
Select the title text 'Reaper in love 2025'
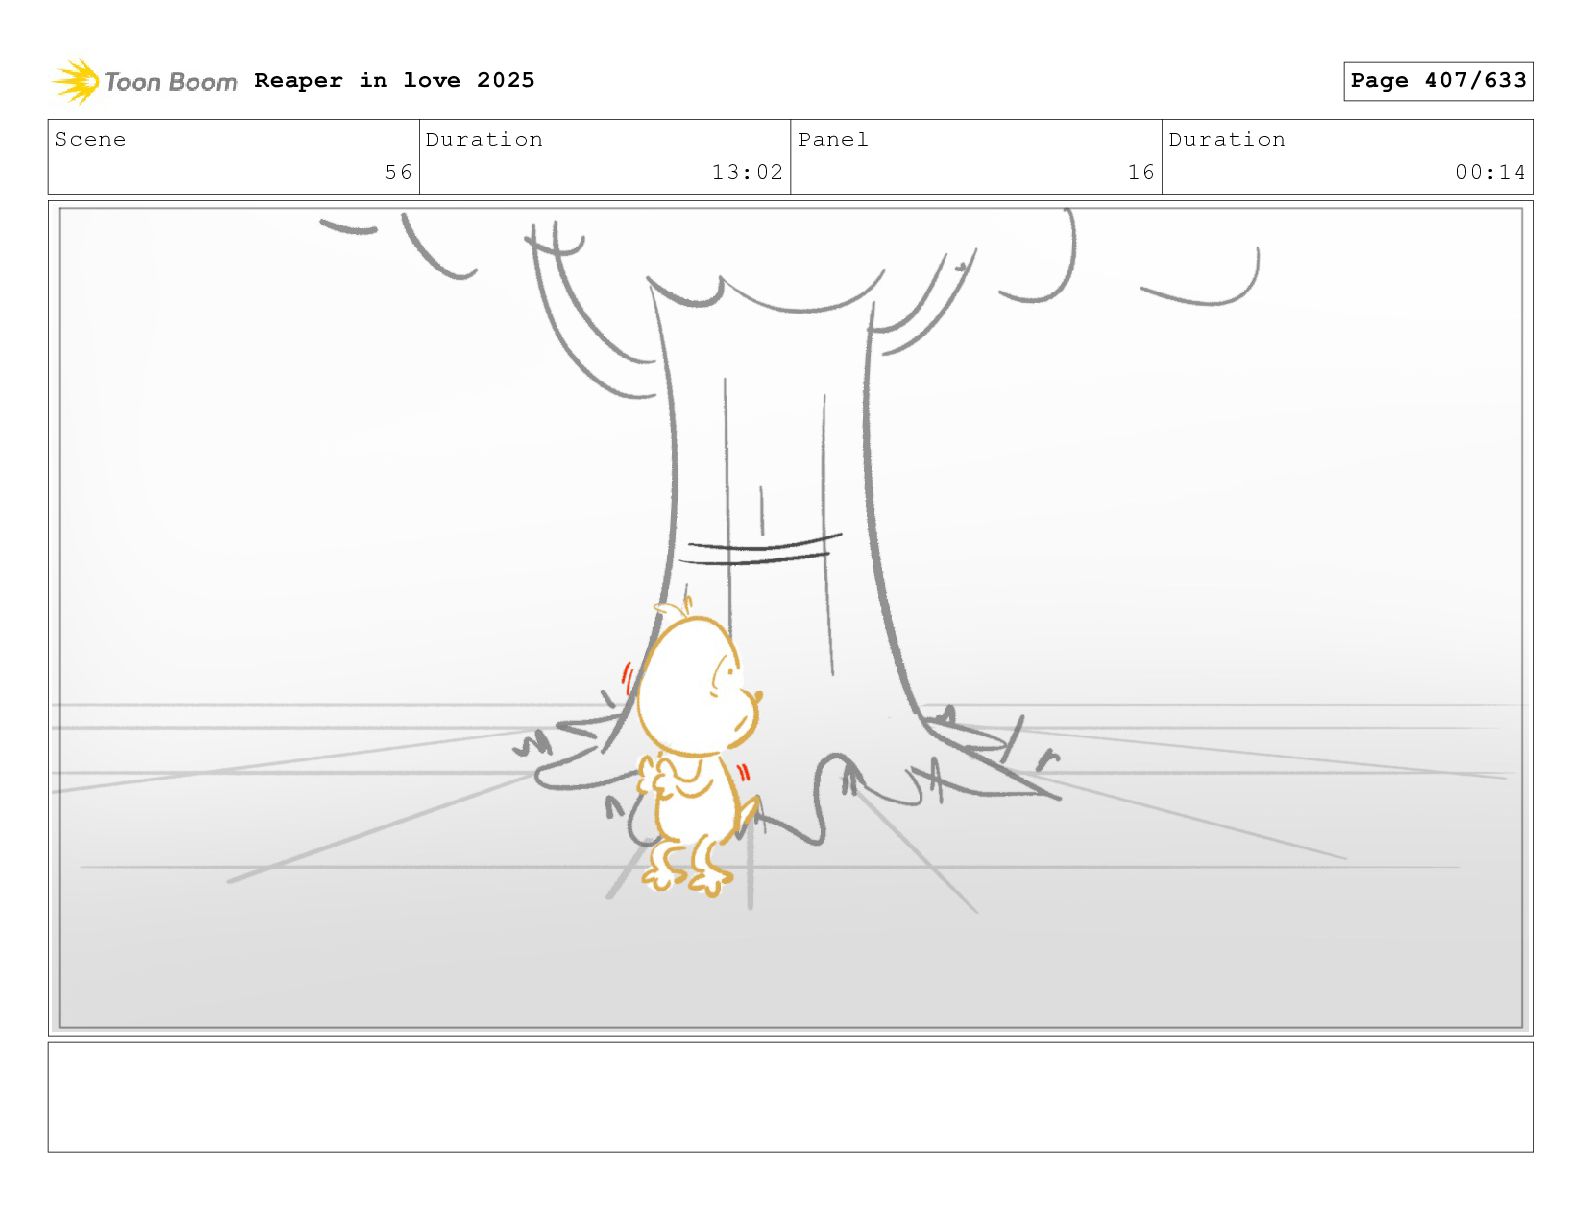(394, 80)
